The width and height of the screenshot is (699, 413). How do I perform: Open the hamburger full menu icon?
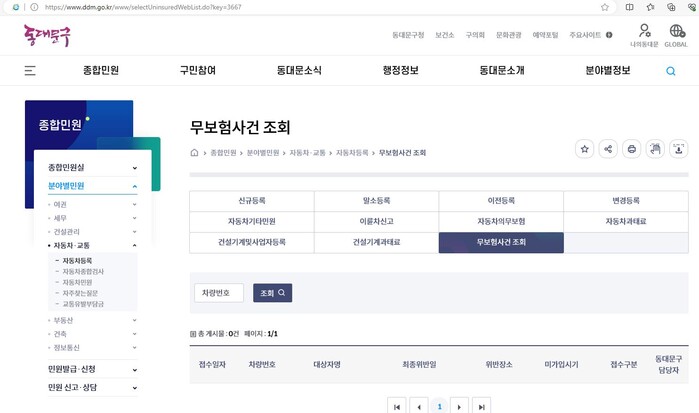(x=30, y=71)
